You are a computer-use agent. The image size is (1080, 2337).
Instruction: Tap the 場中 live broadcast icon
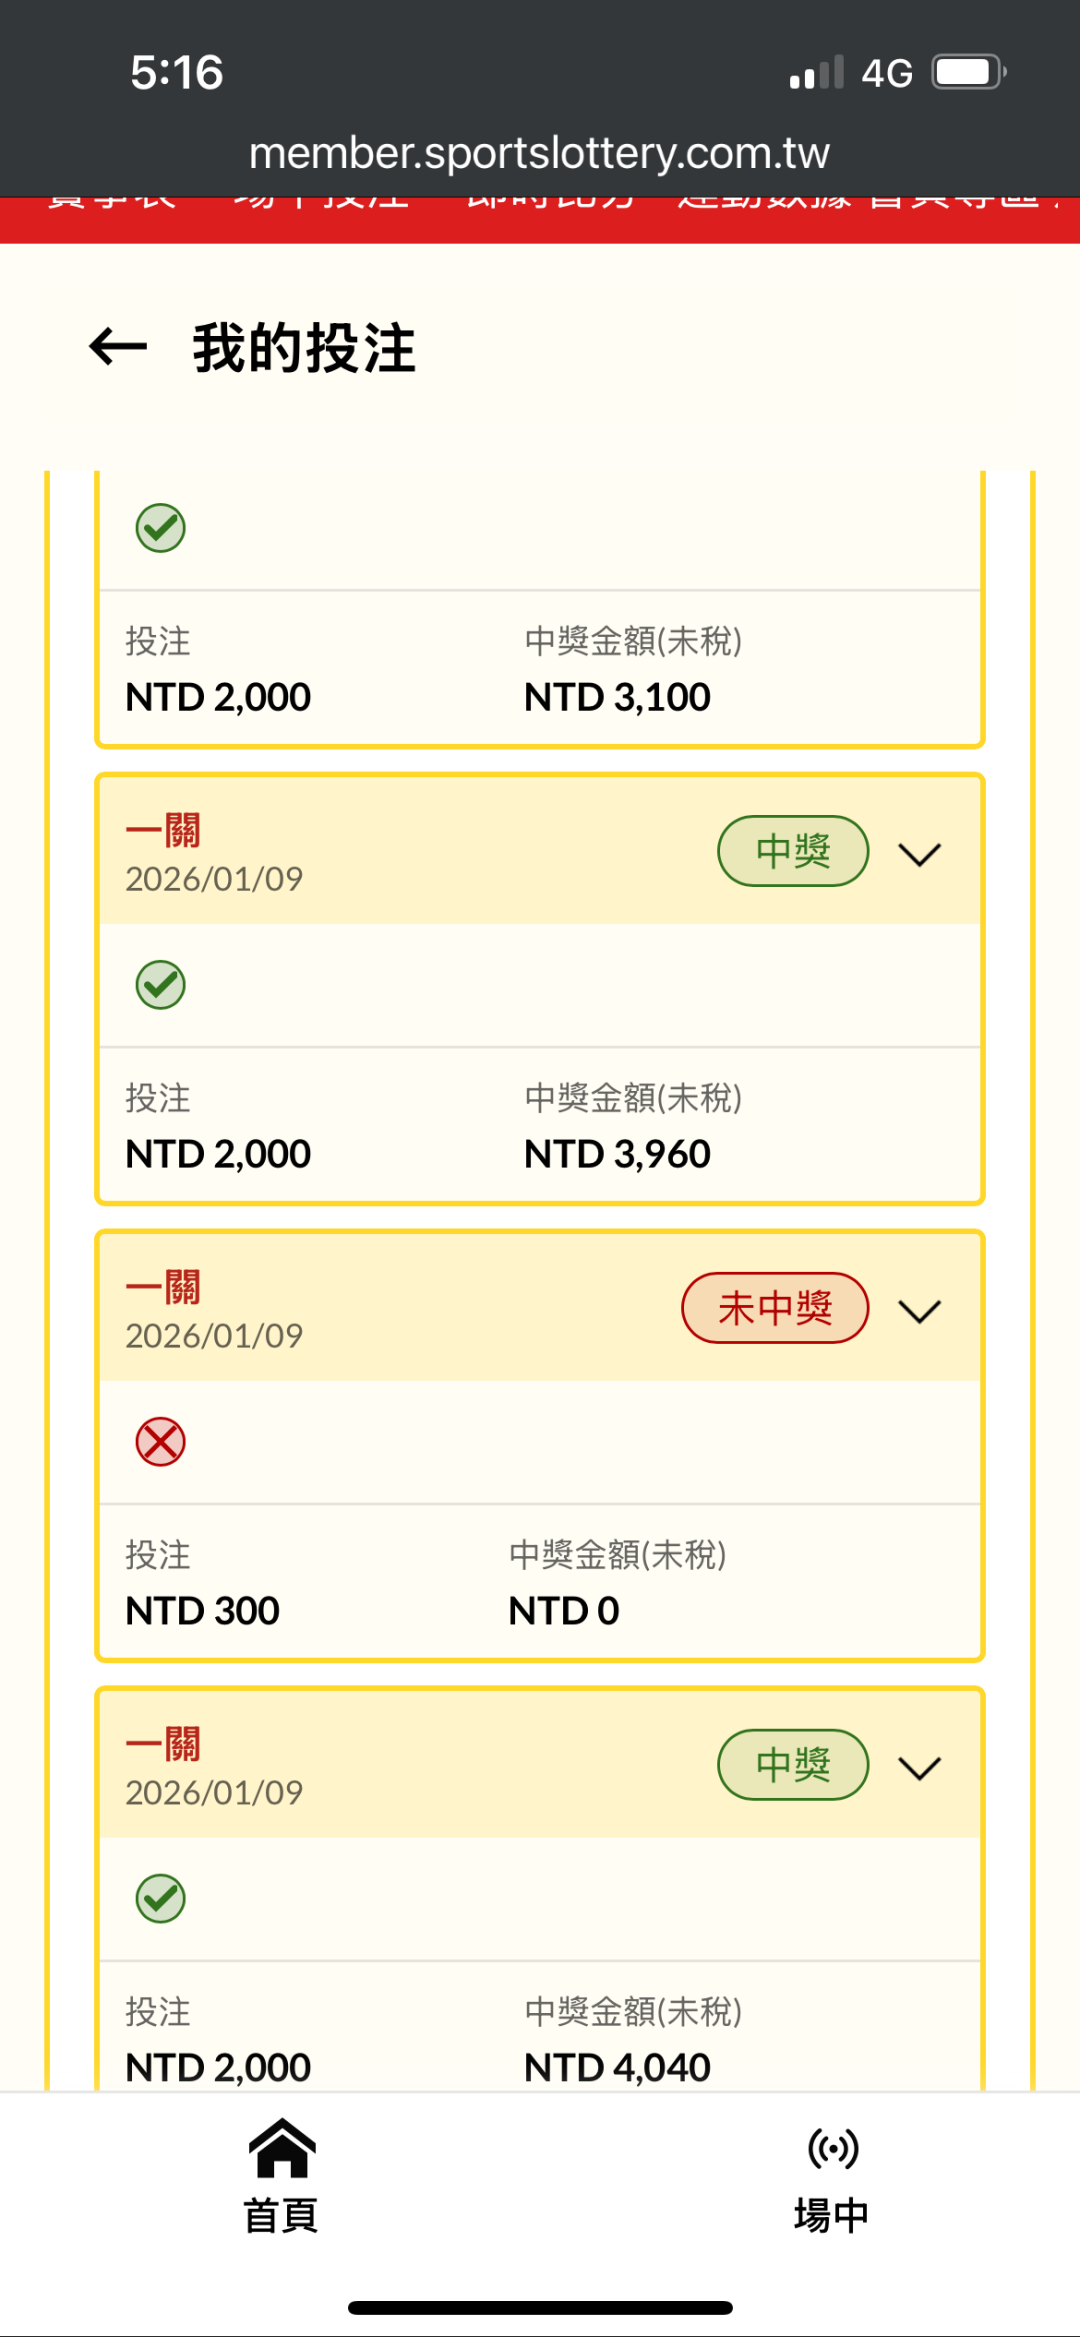click(x=832, y=2148)
